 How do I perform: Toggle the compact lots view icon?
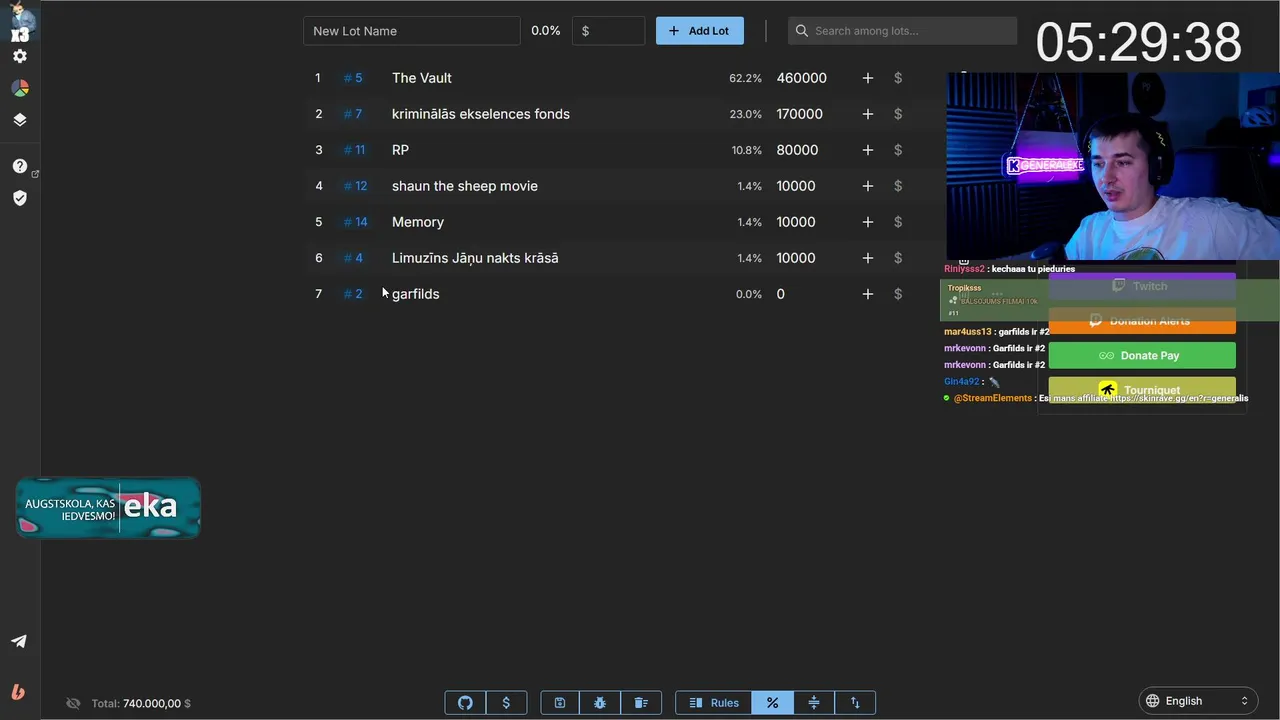tap(814, 703)
